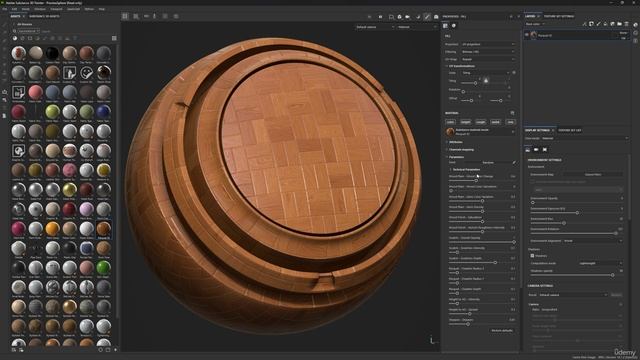Open the Substance material Parquet resource entry

point(480,131)
